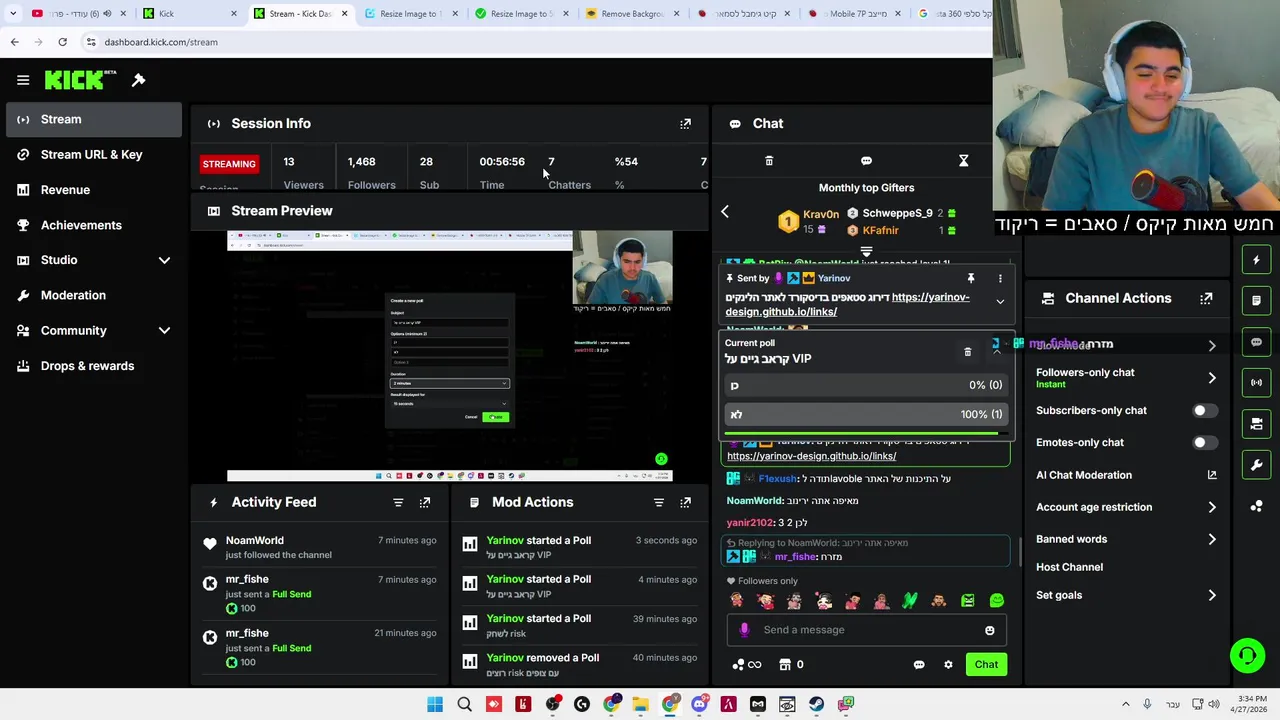1280x720 pixels.
Task: Reload the page using the browser refresh button
Action: tap(62, 42)
